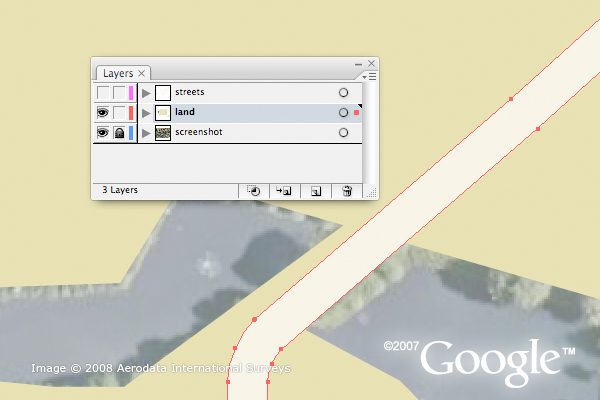Screen dimensions: 600x400
Task: Unlock the screenshot layer
Action: pos(119,132)
